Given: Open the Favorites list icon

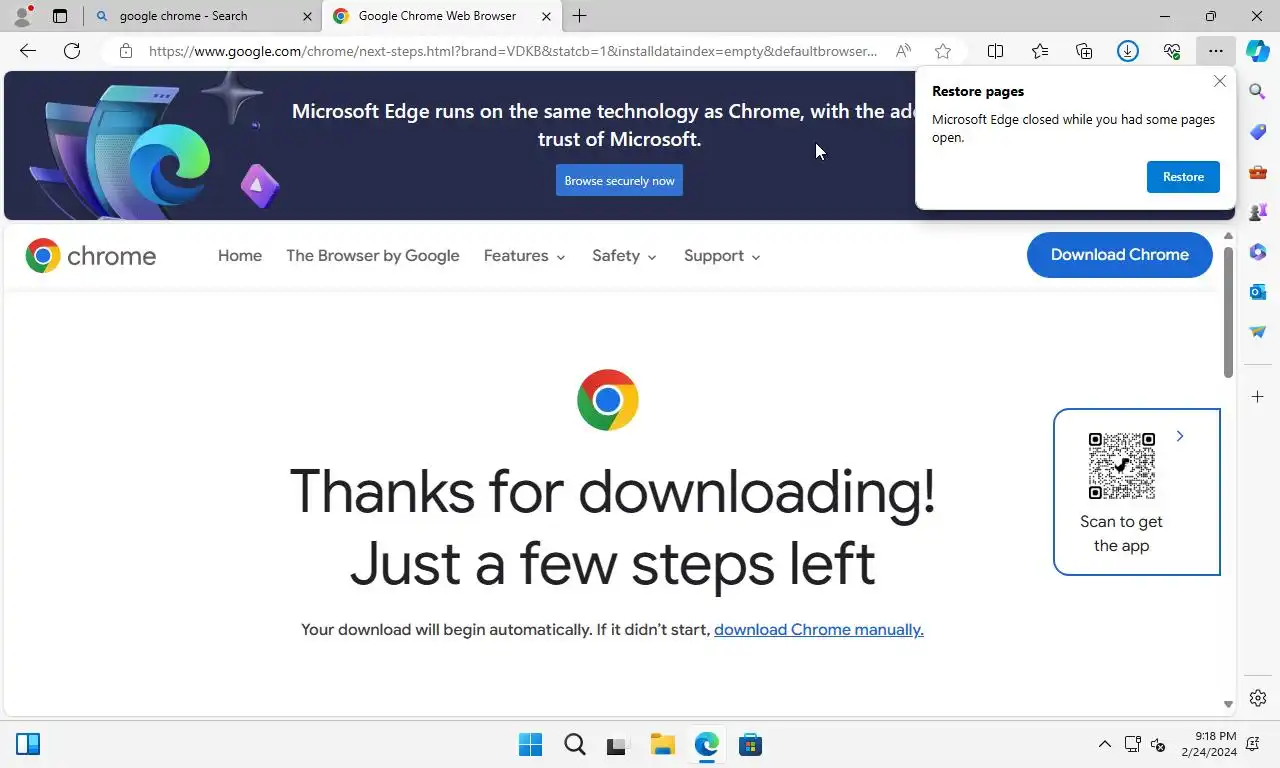Looking at the screenshot, I should [x=1040, y=51].
